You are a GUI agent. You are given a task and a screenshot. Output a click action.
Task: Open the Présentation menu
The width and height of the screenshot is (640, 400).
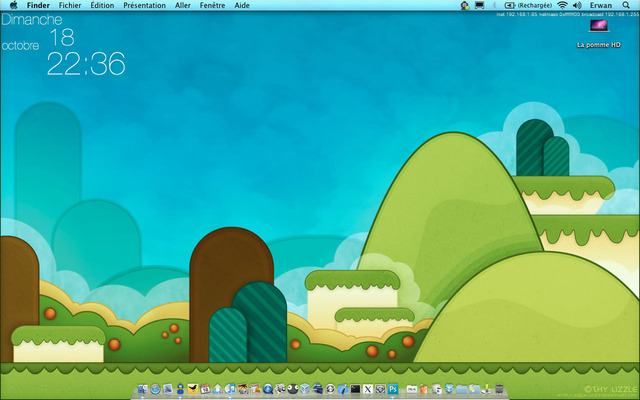[x=144, y=5]
